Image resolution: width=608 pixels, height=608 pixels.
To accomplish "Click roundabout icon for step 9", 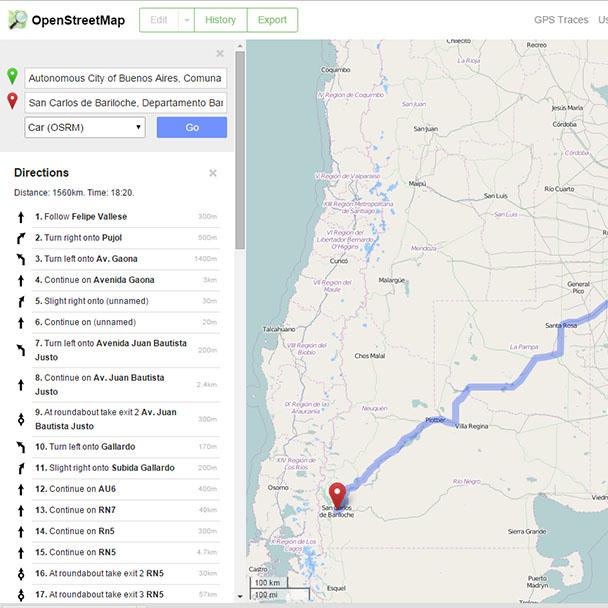I will (21, 419).
